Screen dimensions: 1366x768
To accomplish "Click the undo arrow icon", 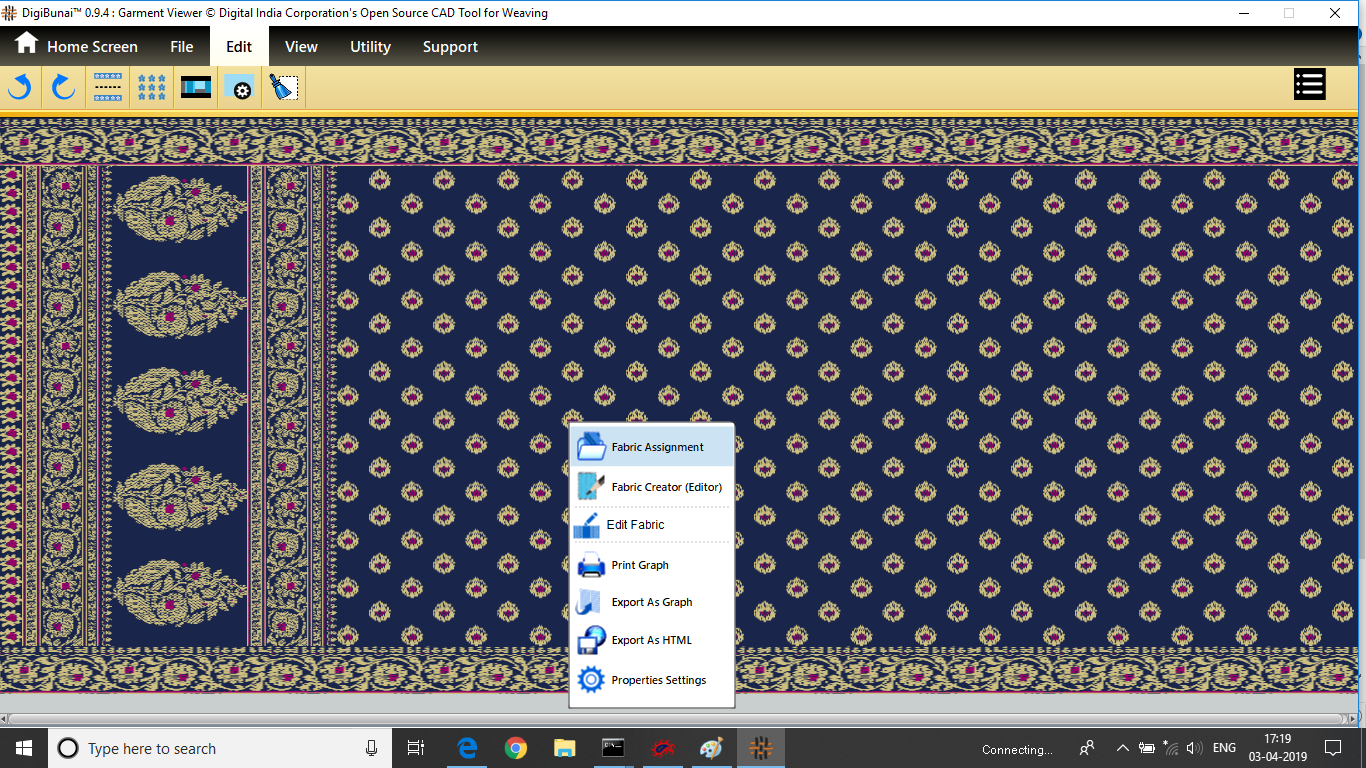I will pos(20,88).
